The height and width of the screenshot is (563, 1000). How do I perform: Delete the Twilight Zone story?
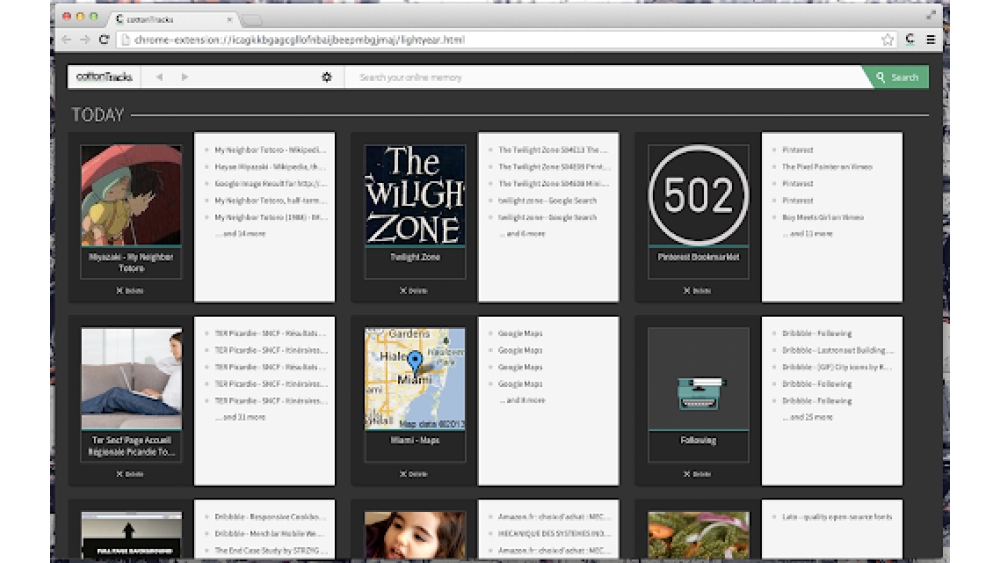[x=414, y=291]
